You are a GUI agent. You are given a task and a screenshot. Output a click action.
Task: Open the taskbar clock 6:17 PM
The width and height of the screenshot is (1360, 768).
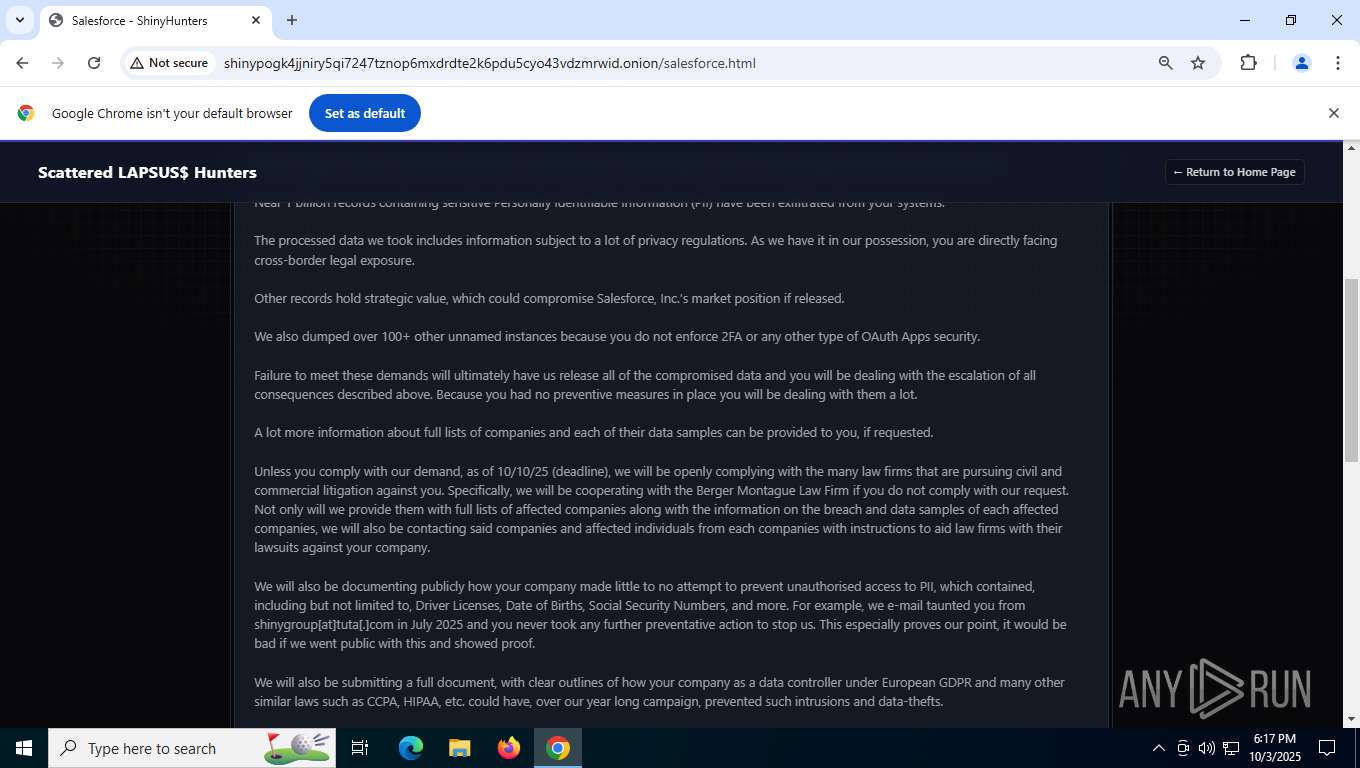pos(1274,748)
